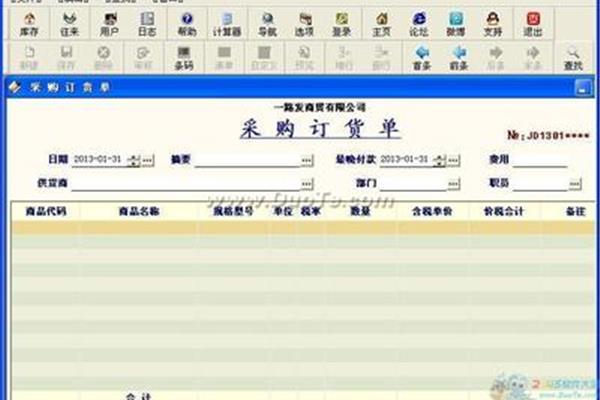This screenshot has width=600, height=400.
Task: Open the 支持 support QQ icon
Action: 493,24
